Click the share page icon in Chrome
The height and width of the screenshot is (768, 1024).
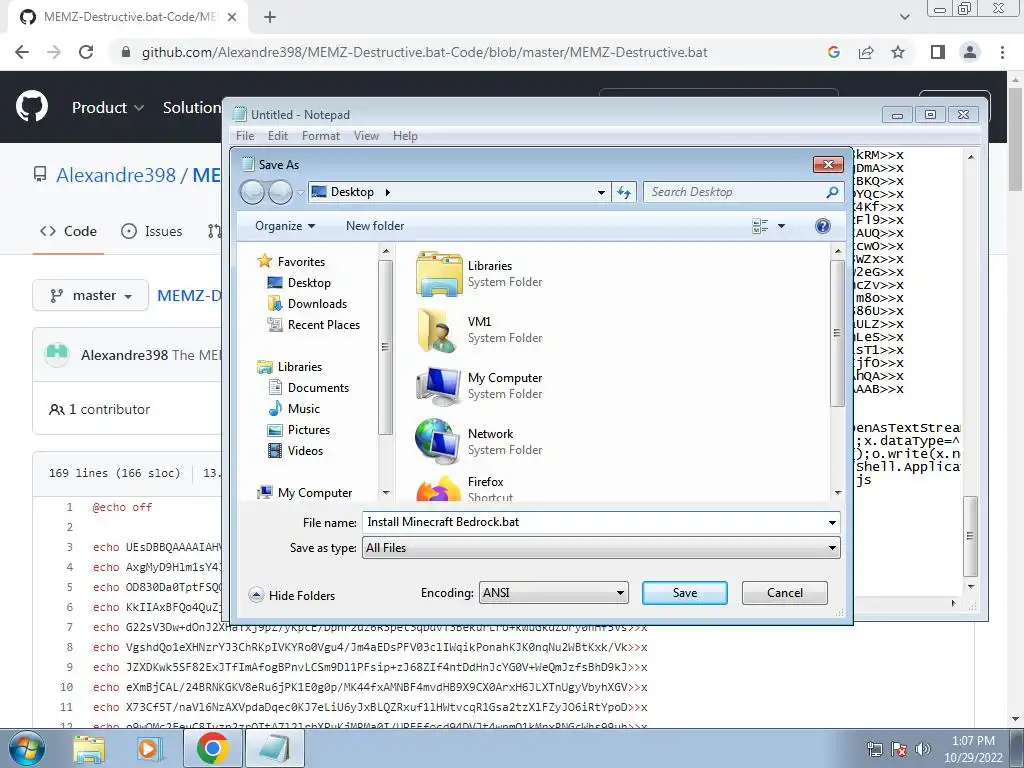click(866, 52)
